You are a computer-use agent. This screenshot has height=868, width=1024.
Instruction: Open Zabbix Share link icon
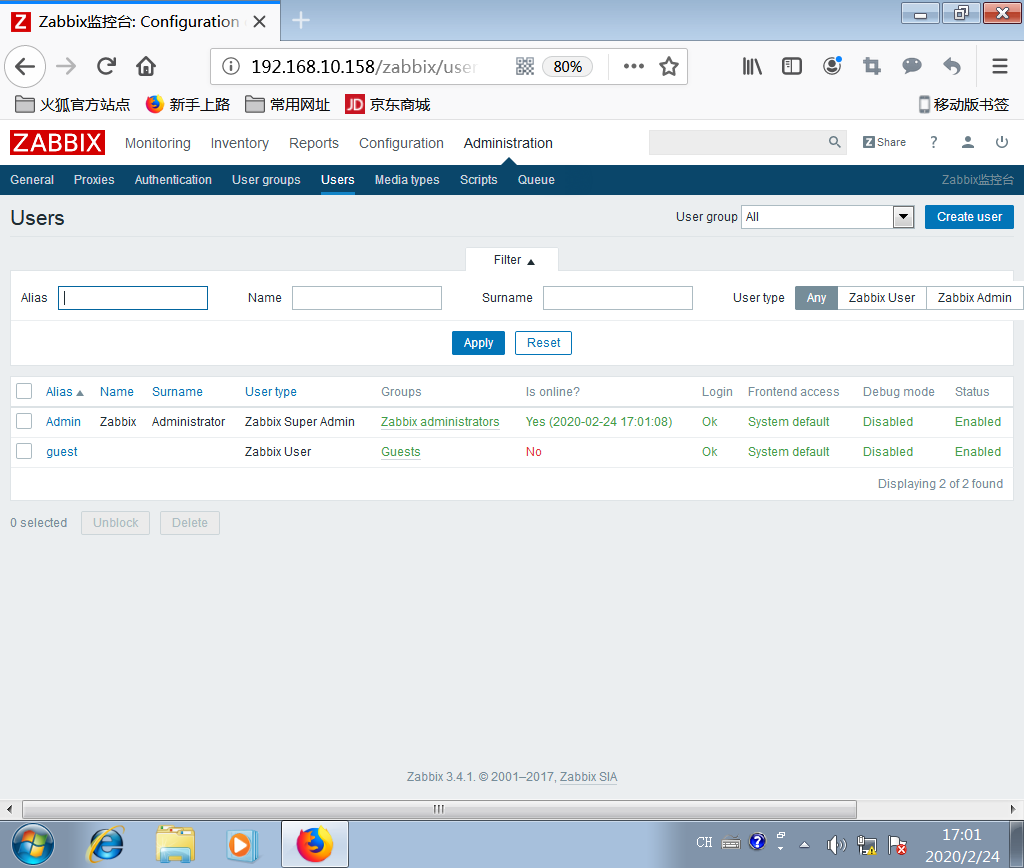click(x=884, y=142)
